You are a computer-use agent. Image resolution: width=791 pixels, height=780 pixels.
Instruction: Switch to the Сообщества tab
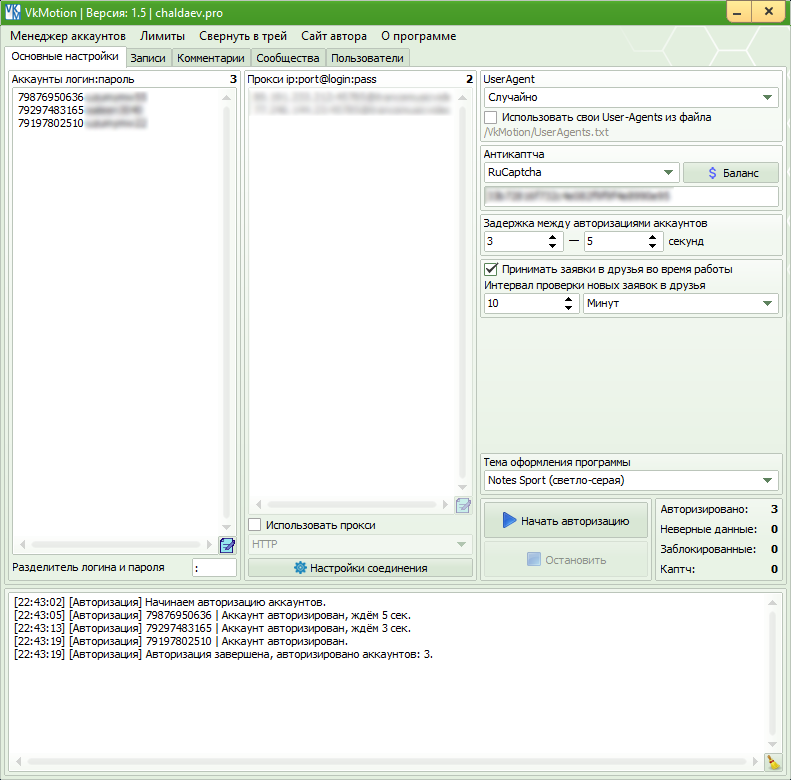pos(287,58)
